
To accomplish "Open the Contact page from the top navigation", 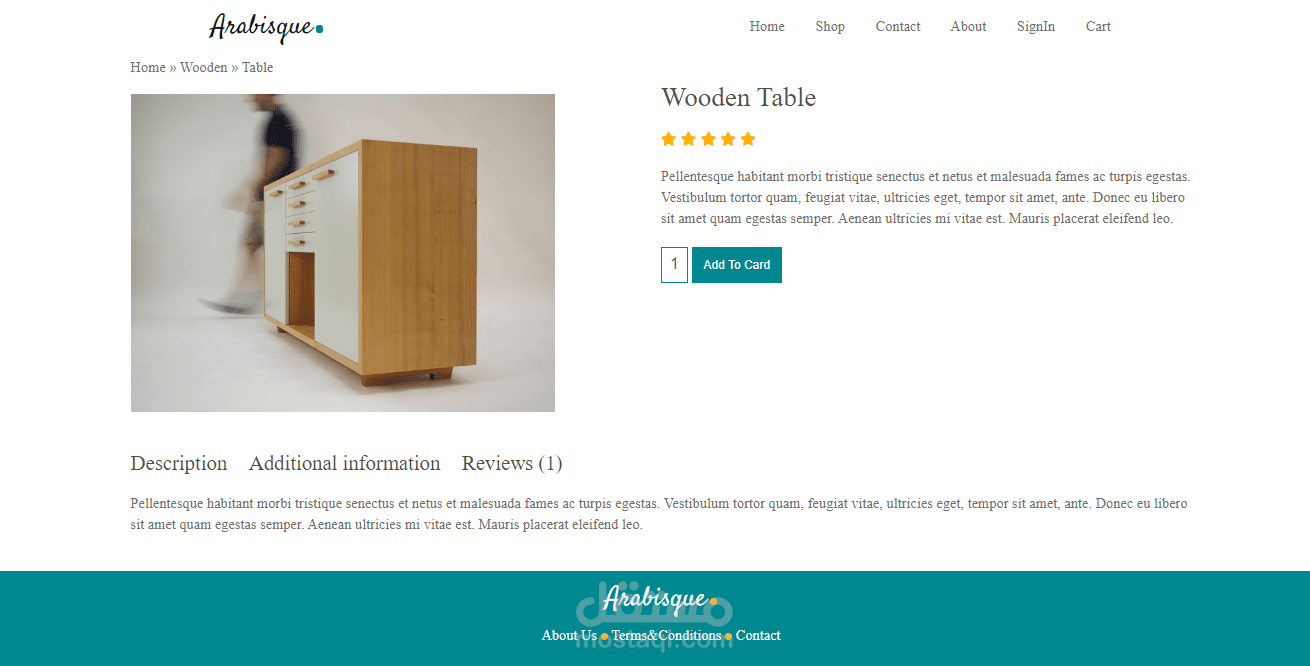I will tap(898, 27).
